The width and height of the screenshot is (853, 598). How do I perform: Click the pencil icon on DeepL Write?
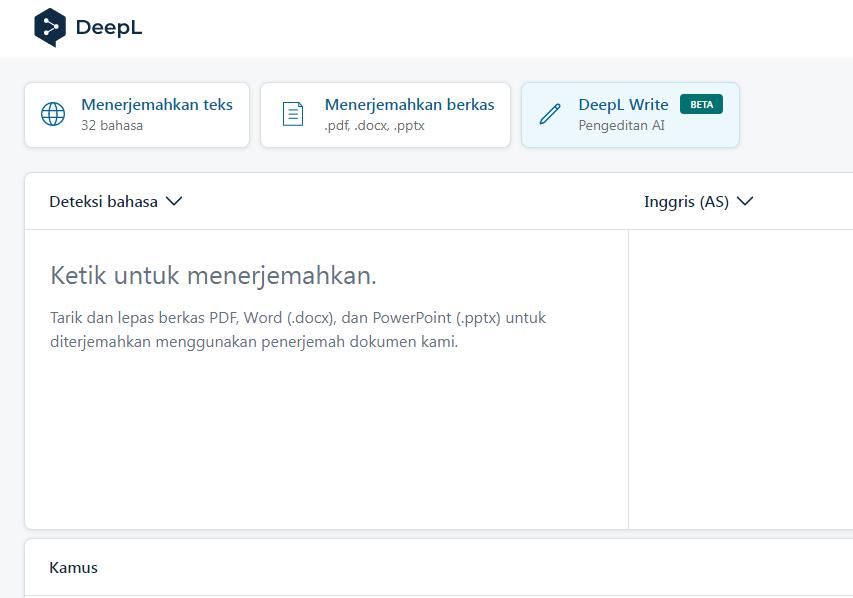click(550, 114)
